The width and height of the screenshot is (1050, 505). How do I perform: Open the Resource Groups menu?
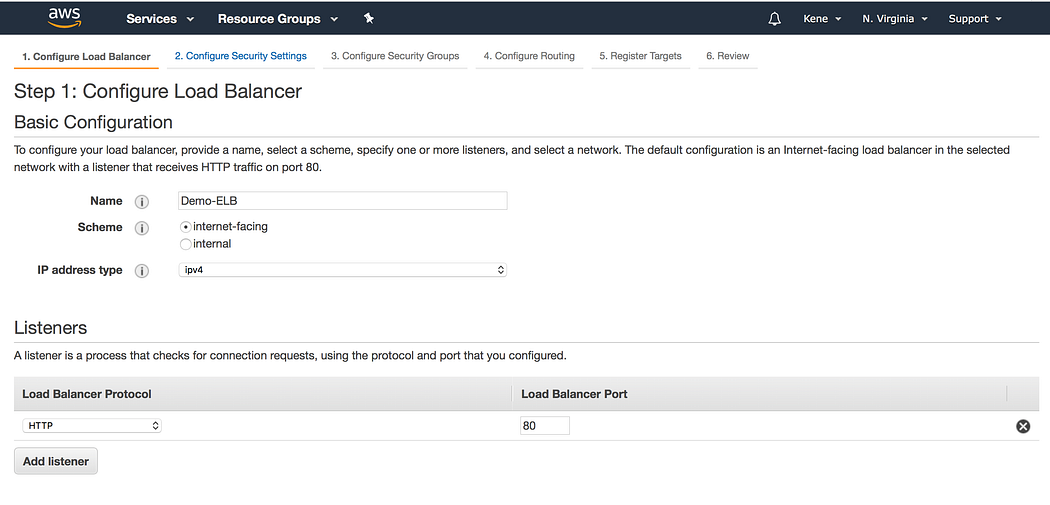point(277,19)
